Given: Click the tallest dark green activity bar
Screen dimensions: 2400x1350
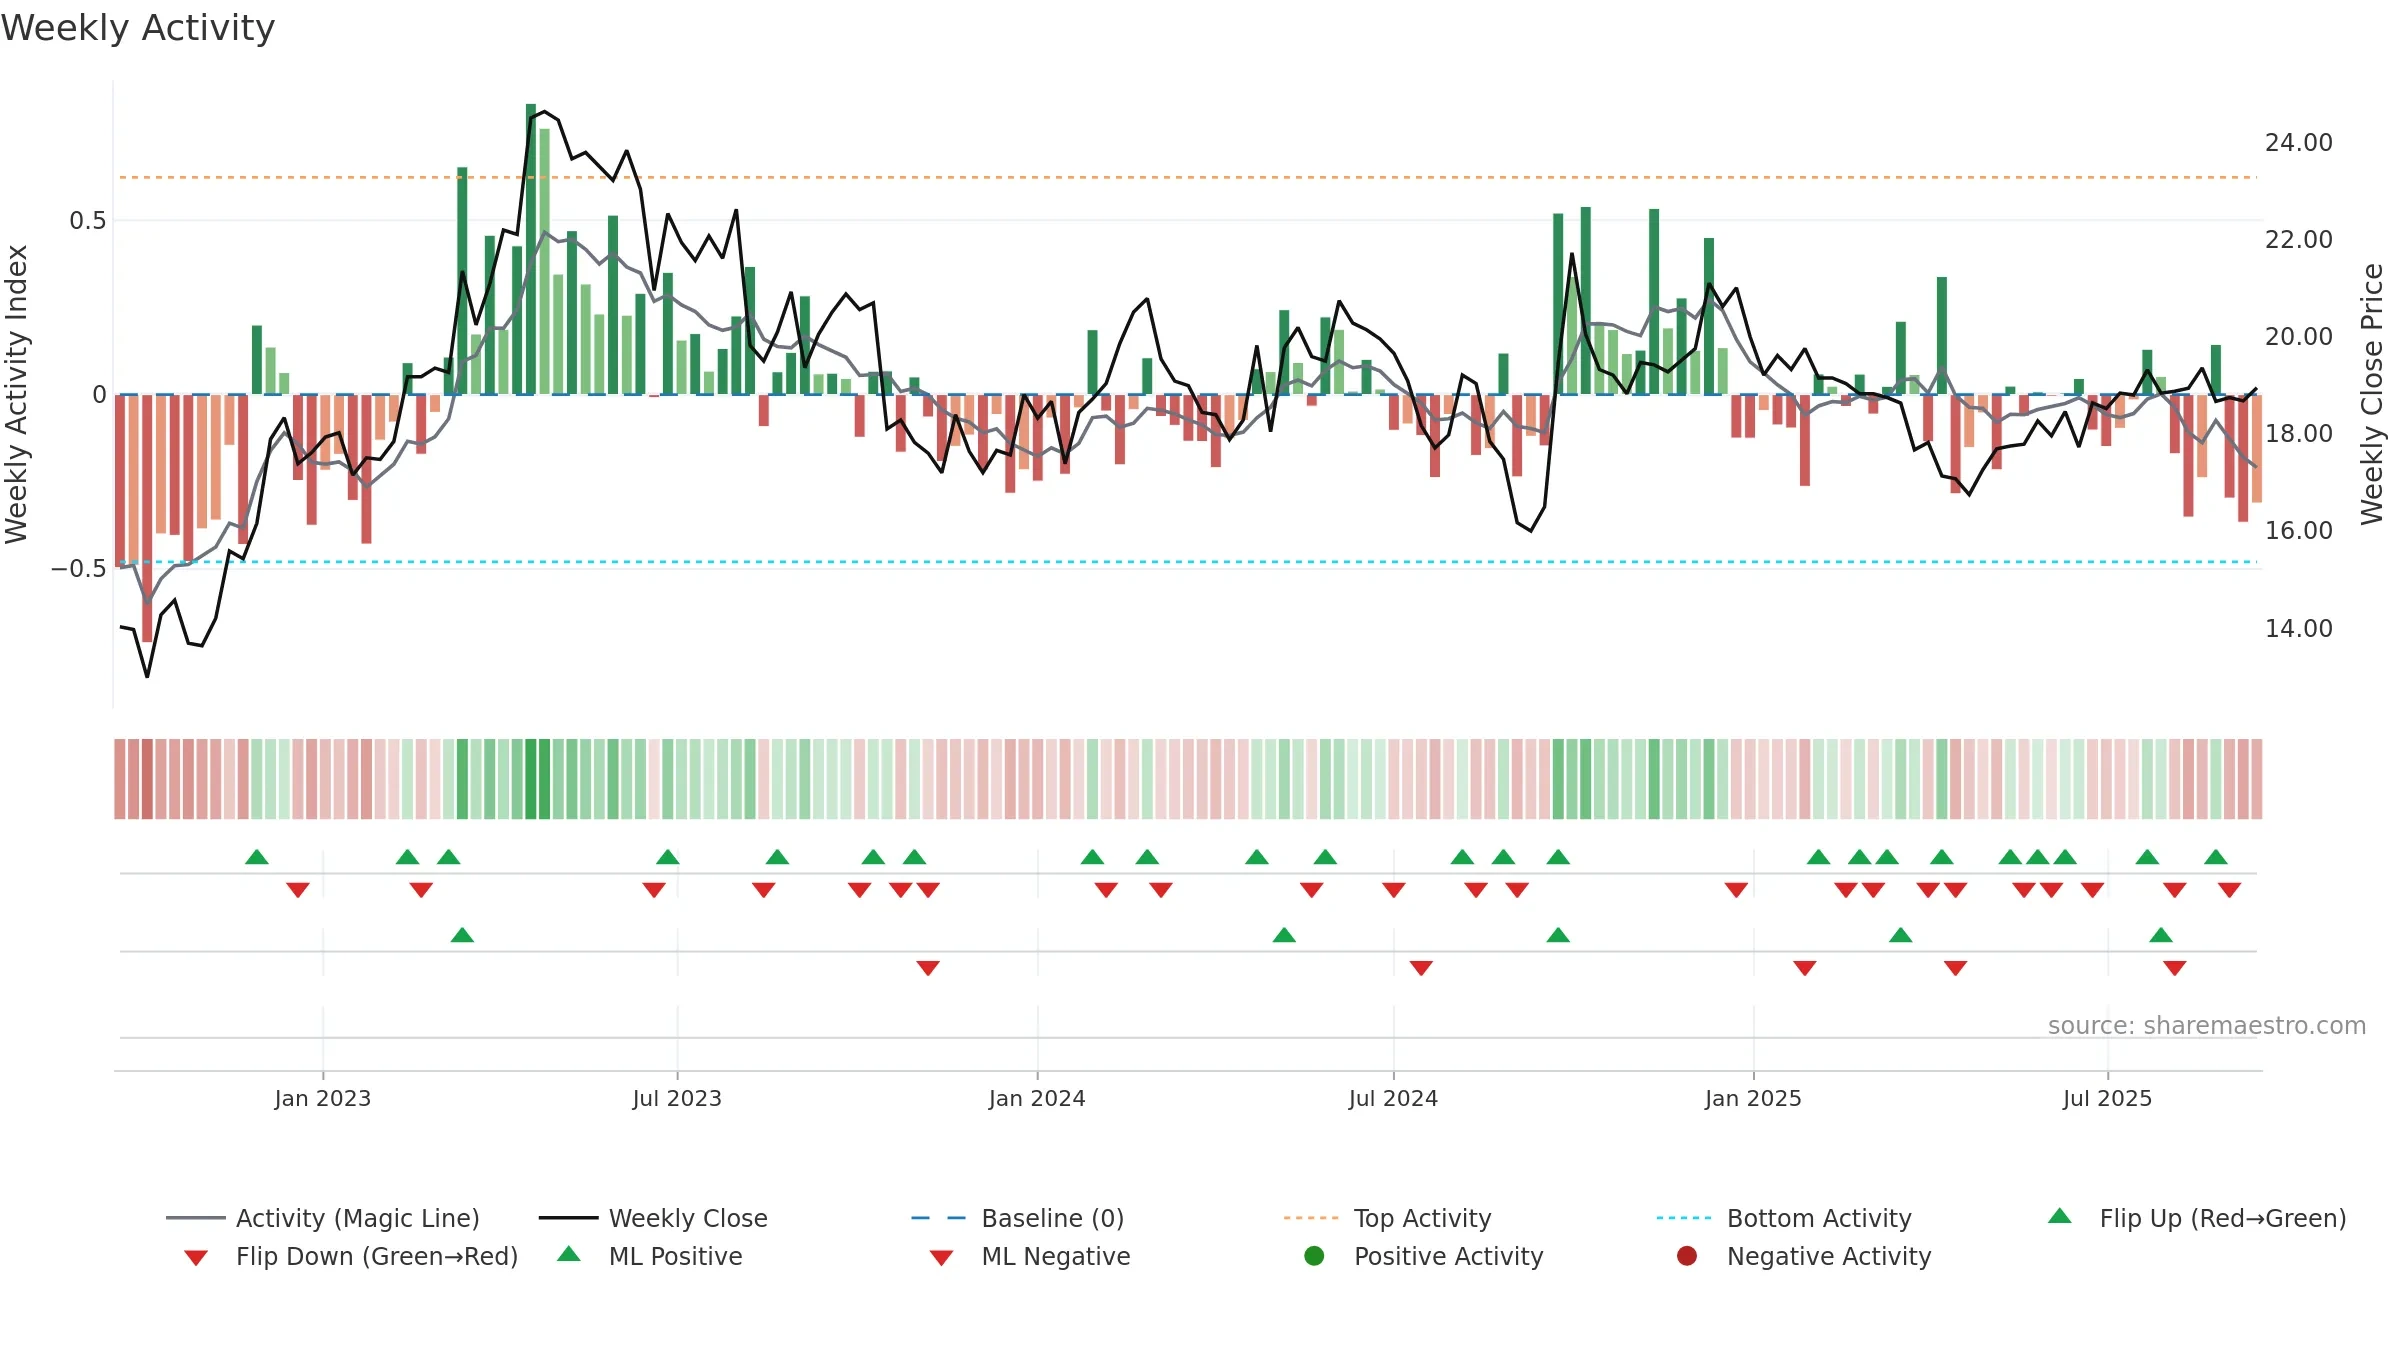Looking at the screenshot, I should pyautogui.click(x=531, y=249).
